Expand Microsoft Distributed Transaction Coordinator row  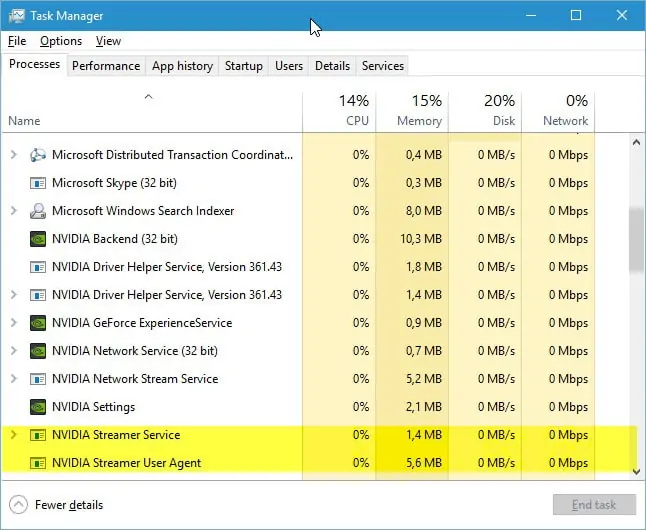(x=14, y=155)
